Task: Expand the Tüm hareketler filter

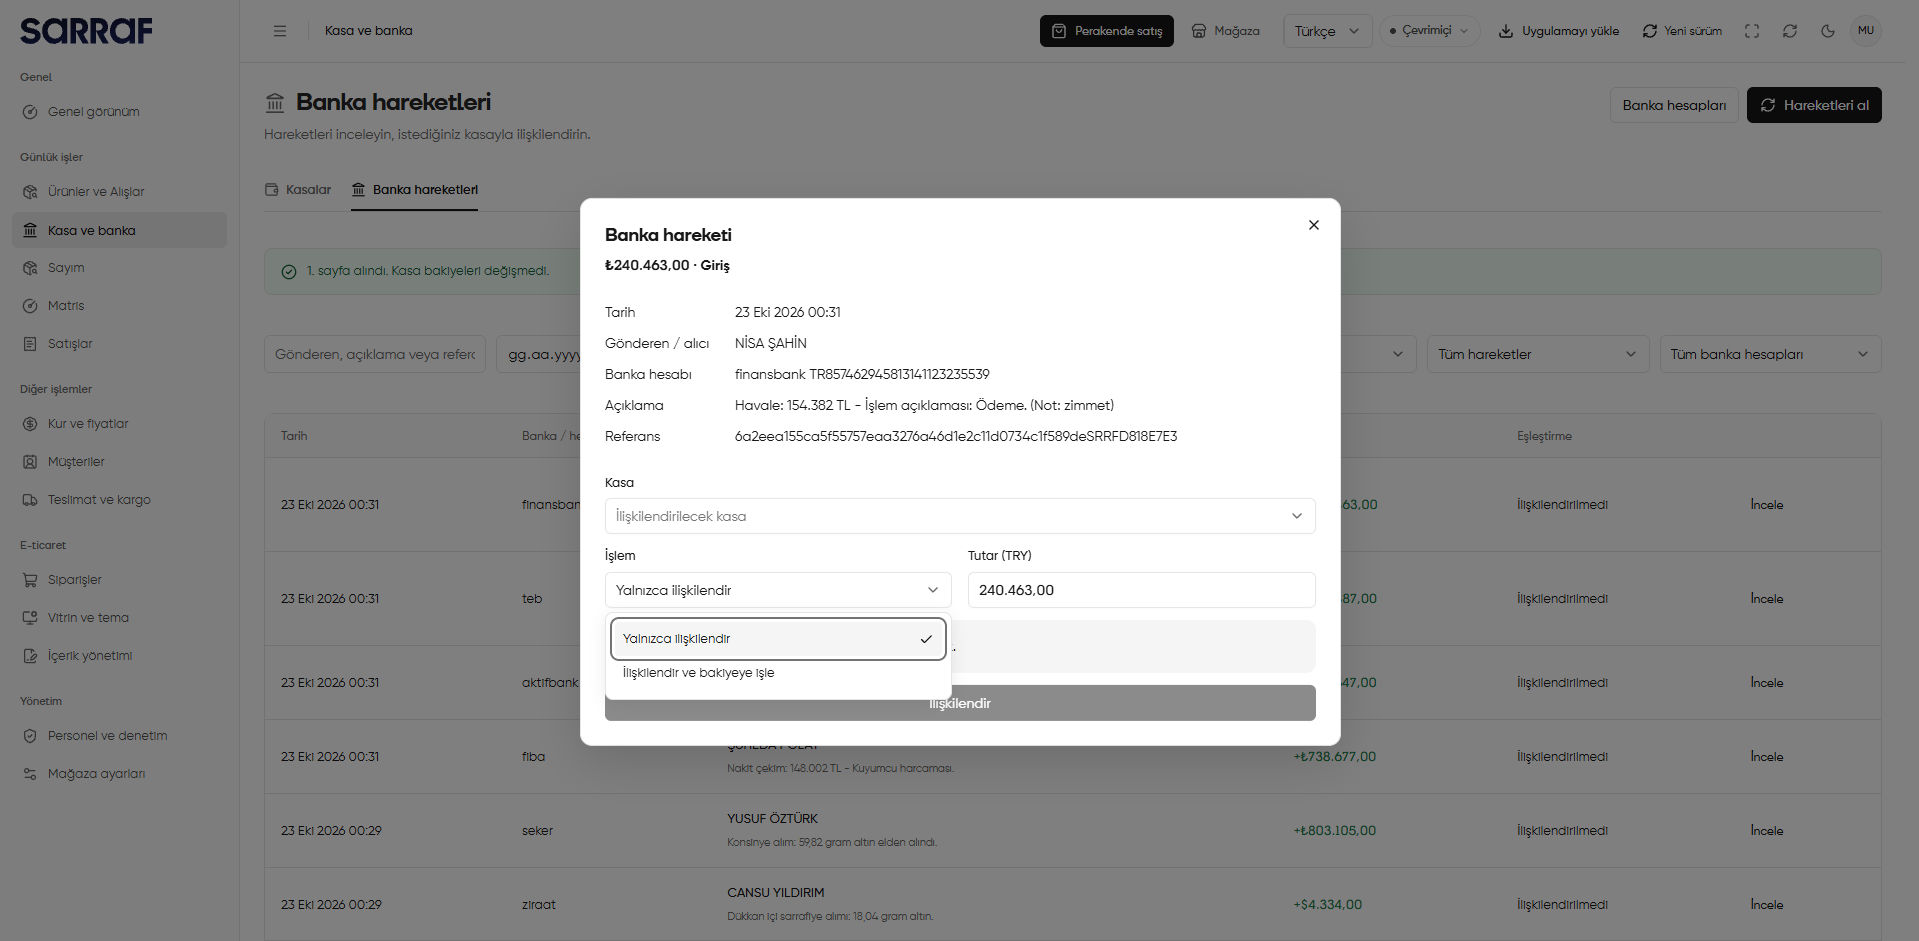Action: click(1537, 354)
